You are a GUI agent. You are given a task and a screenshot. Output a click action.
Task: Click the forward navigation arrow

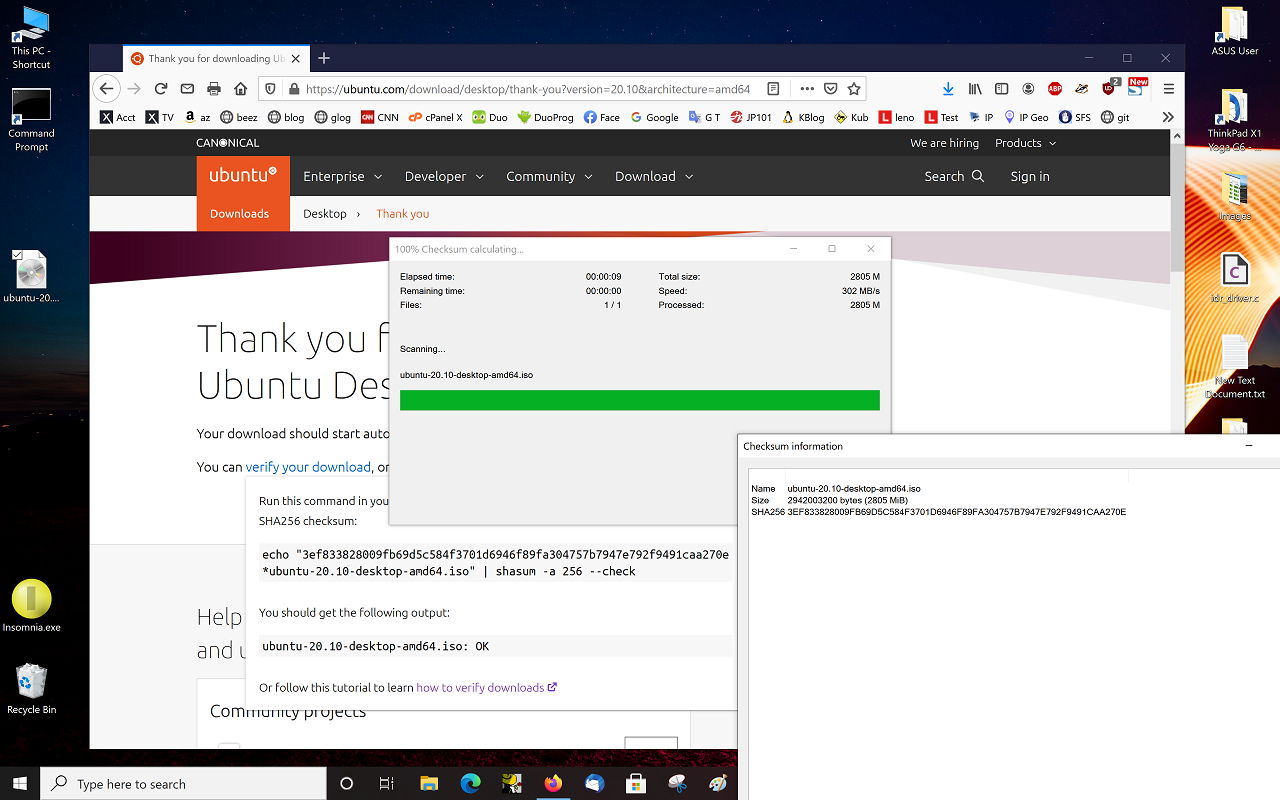[x=134, y=89]
